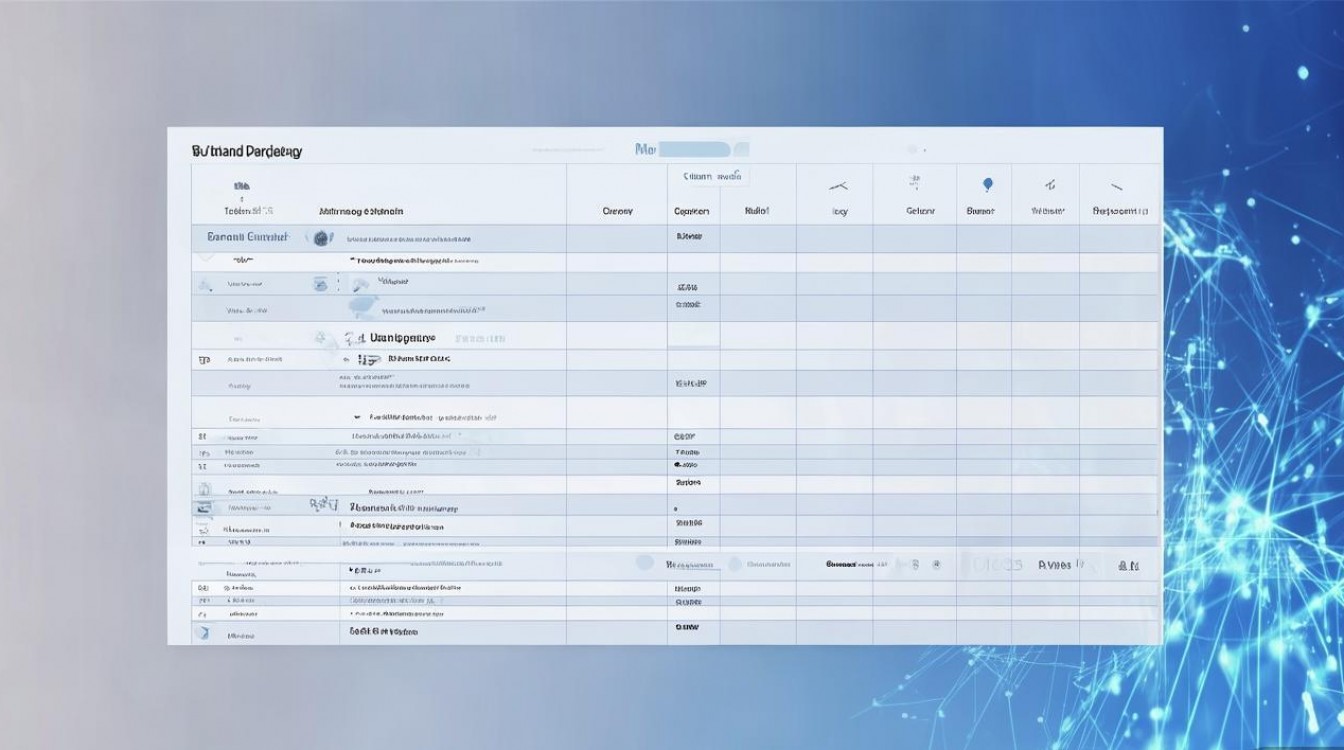Click the blue icon in the bottom row's left cell
The width and height of the screenshot is (1344, 750).
click(x=203, y=633)
